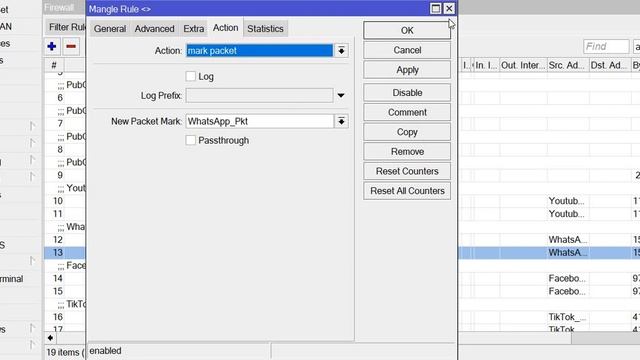
Task: Maximize the Mangle Rule dialog
Action: point(436,9)
